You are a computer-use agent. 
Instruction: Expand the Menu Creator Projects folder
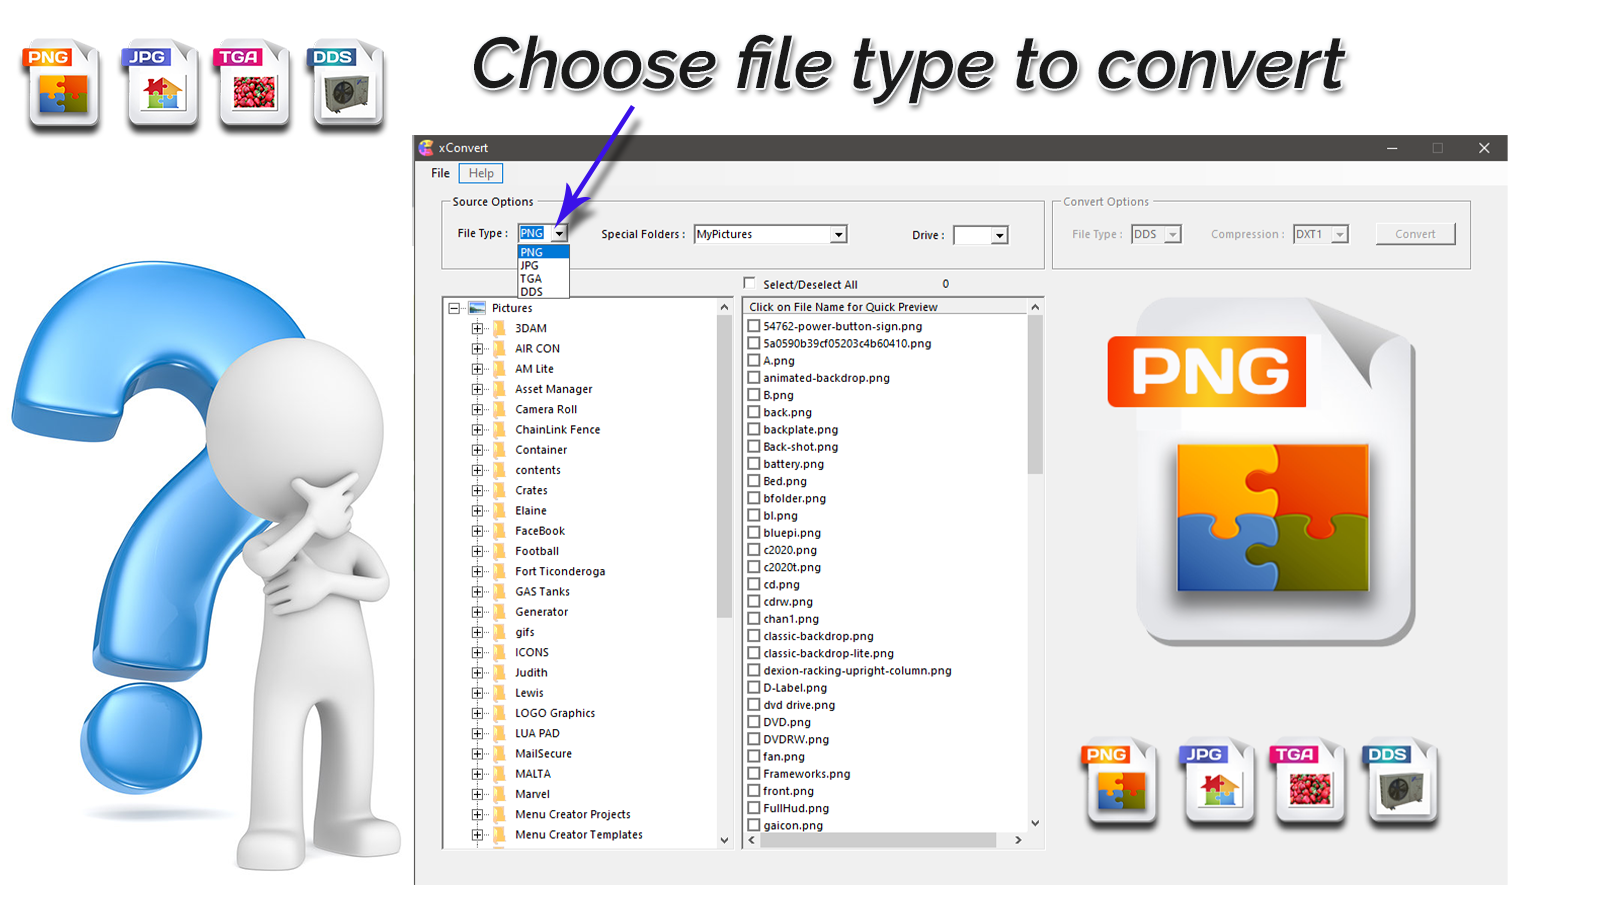477,814
